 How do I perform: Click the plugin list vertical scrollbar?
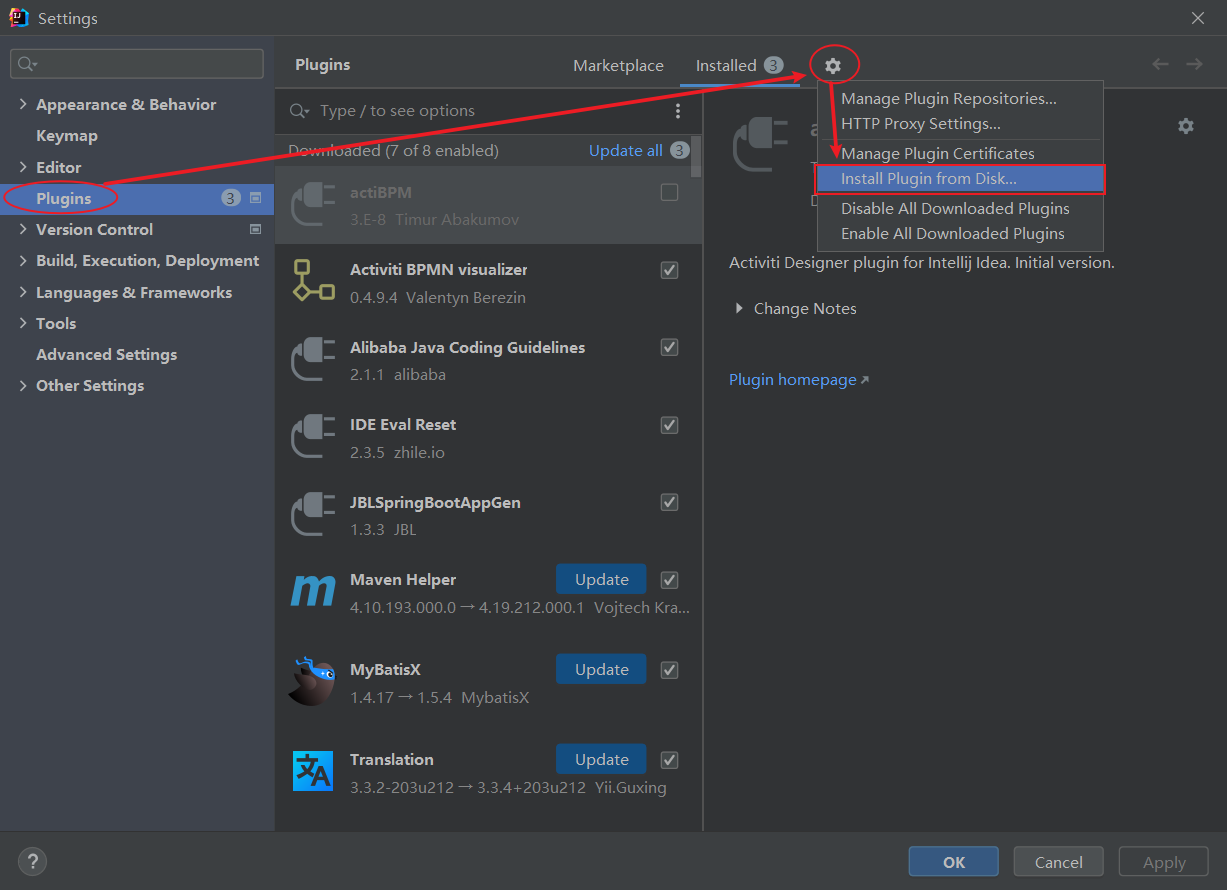coord(697,156)
